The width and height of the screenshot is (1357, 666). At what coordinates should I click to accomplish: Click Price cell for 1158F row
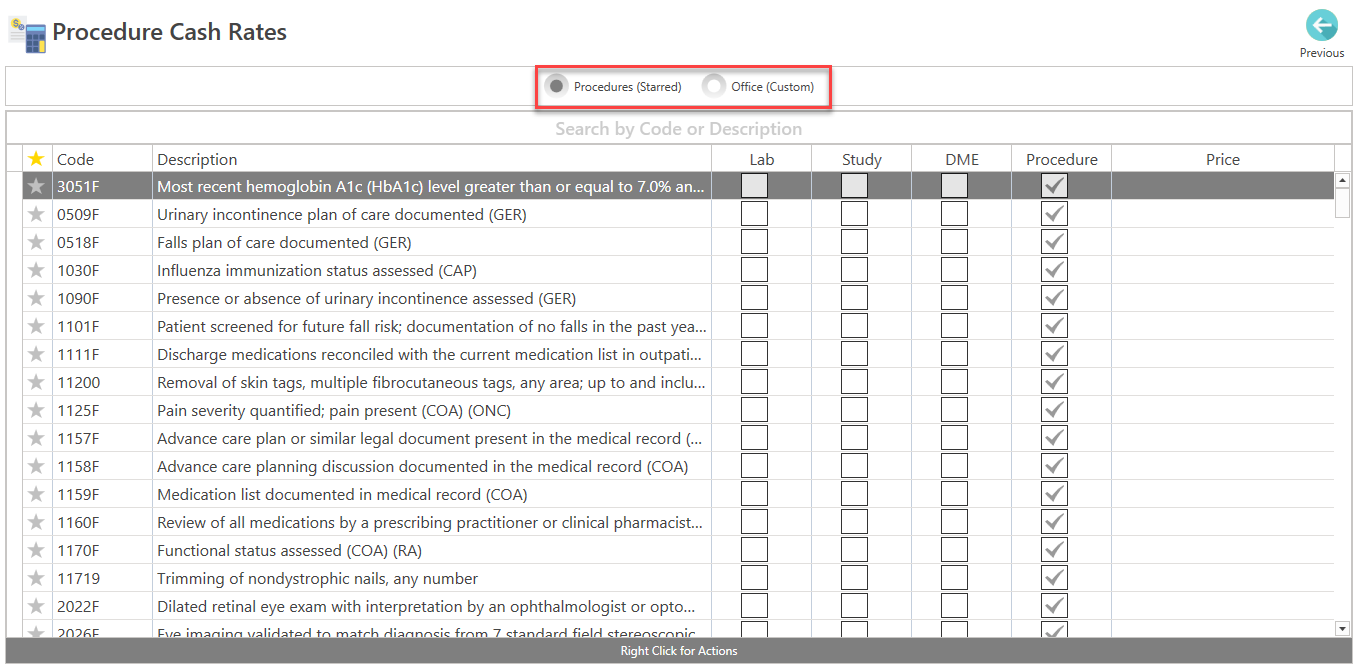click(x=1222, y=466)
